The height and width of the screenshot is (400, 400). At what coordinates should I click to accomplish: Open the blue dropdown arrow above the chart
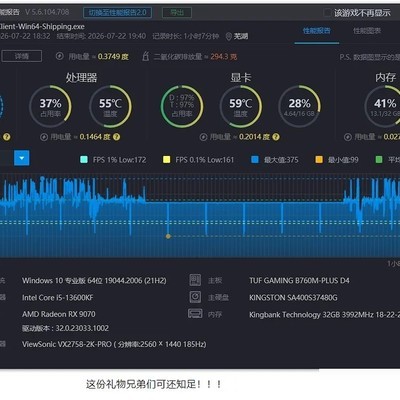pos(22,158)
